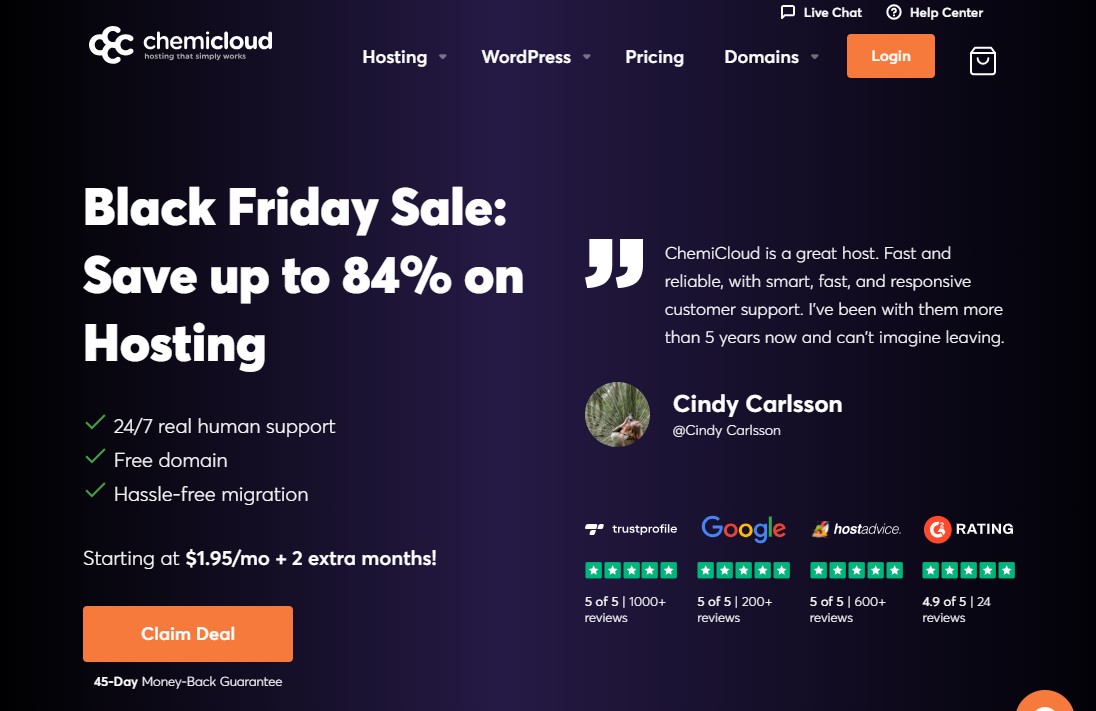This screenshot has height=711, width=1096.
Task: Click the HostAdvice 600+ reviews link
Action: click(846, 609)
